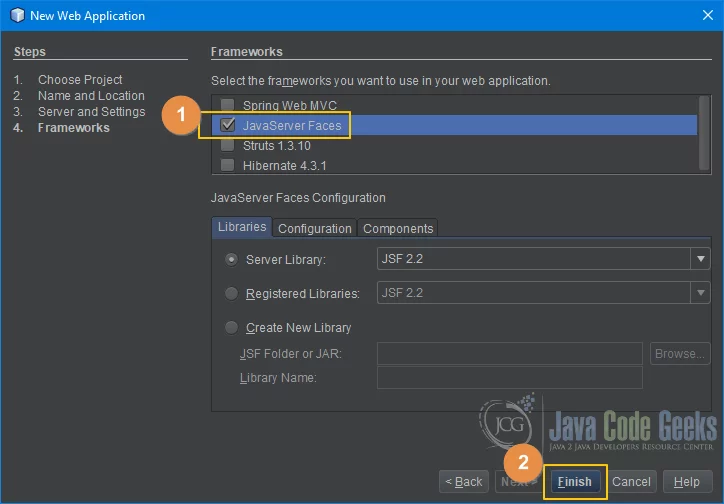Viewport: 724px width, 504px height.
Task: Select the Hibernate 4.3.1 row text
Action: 284,166
